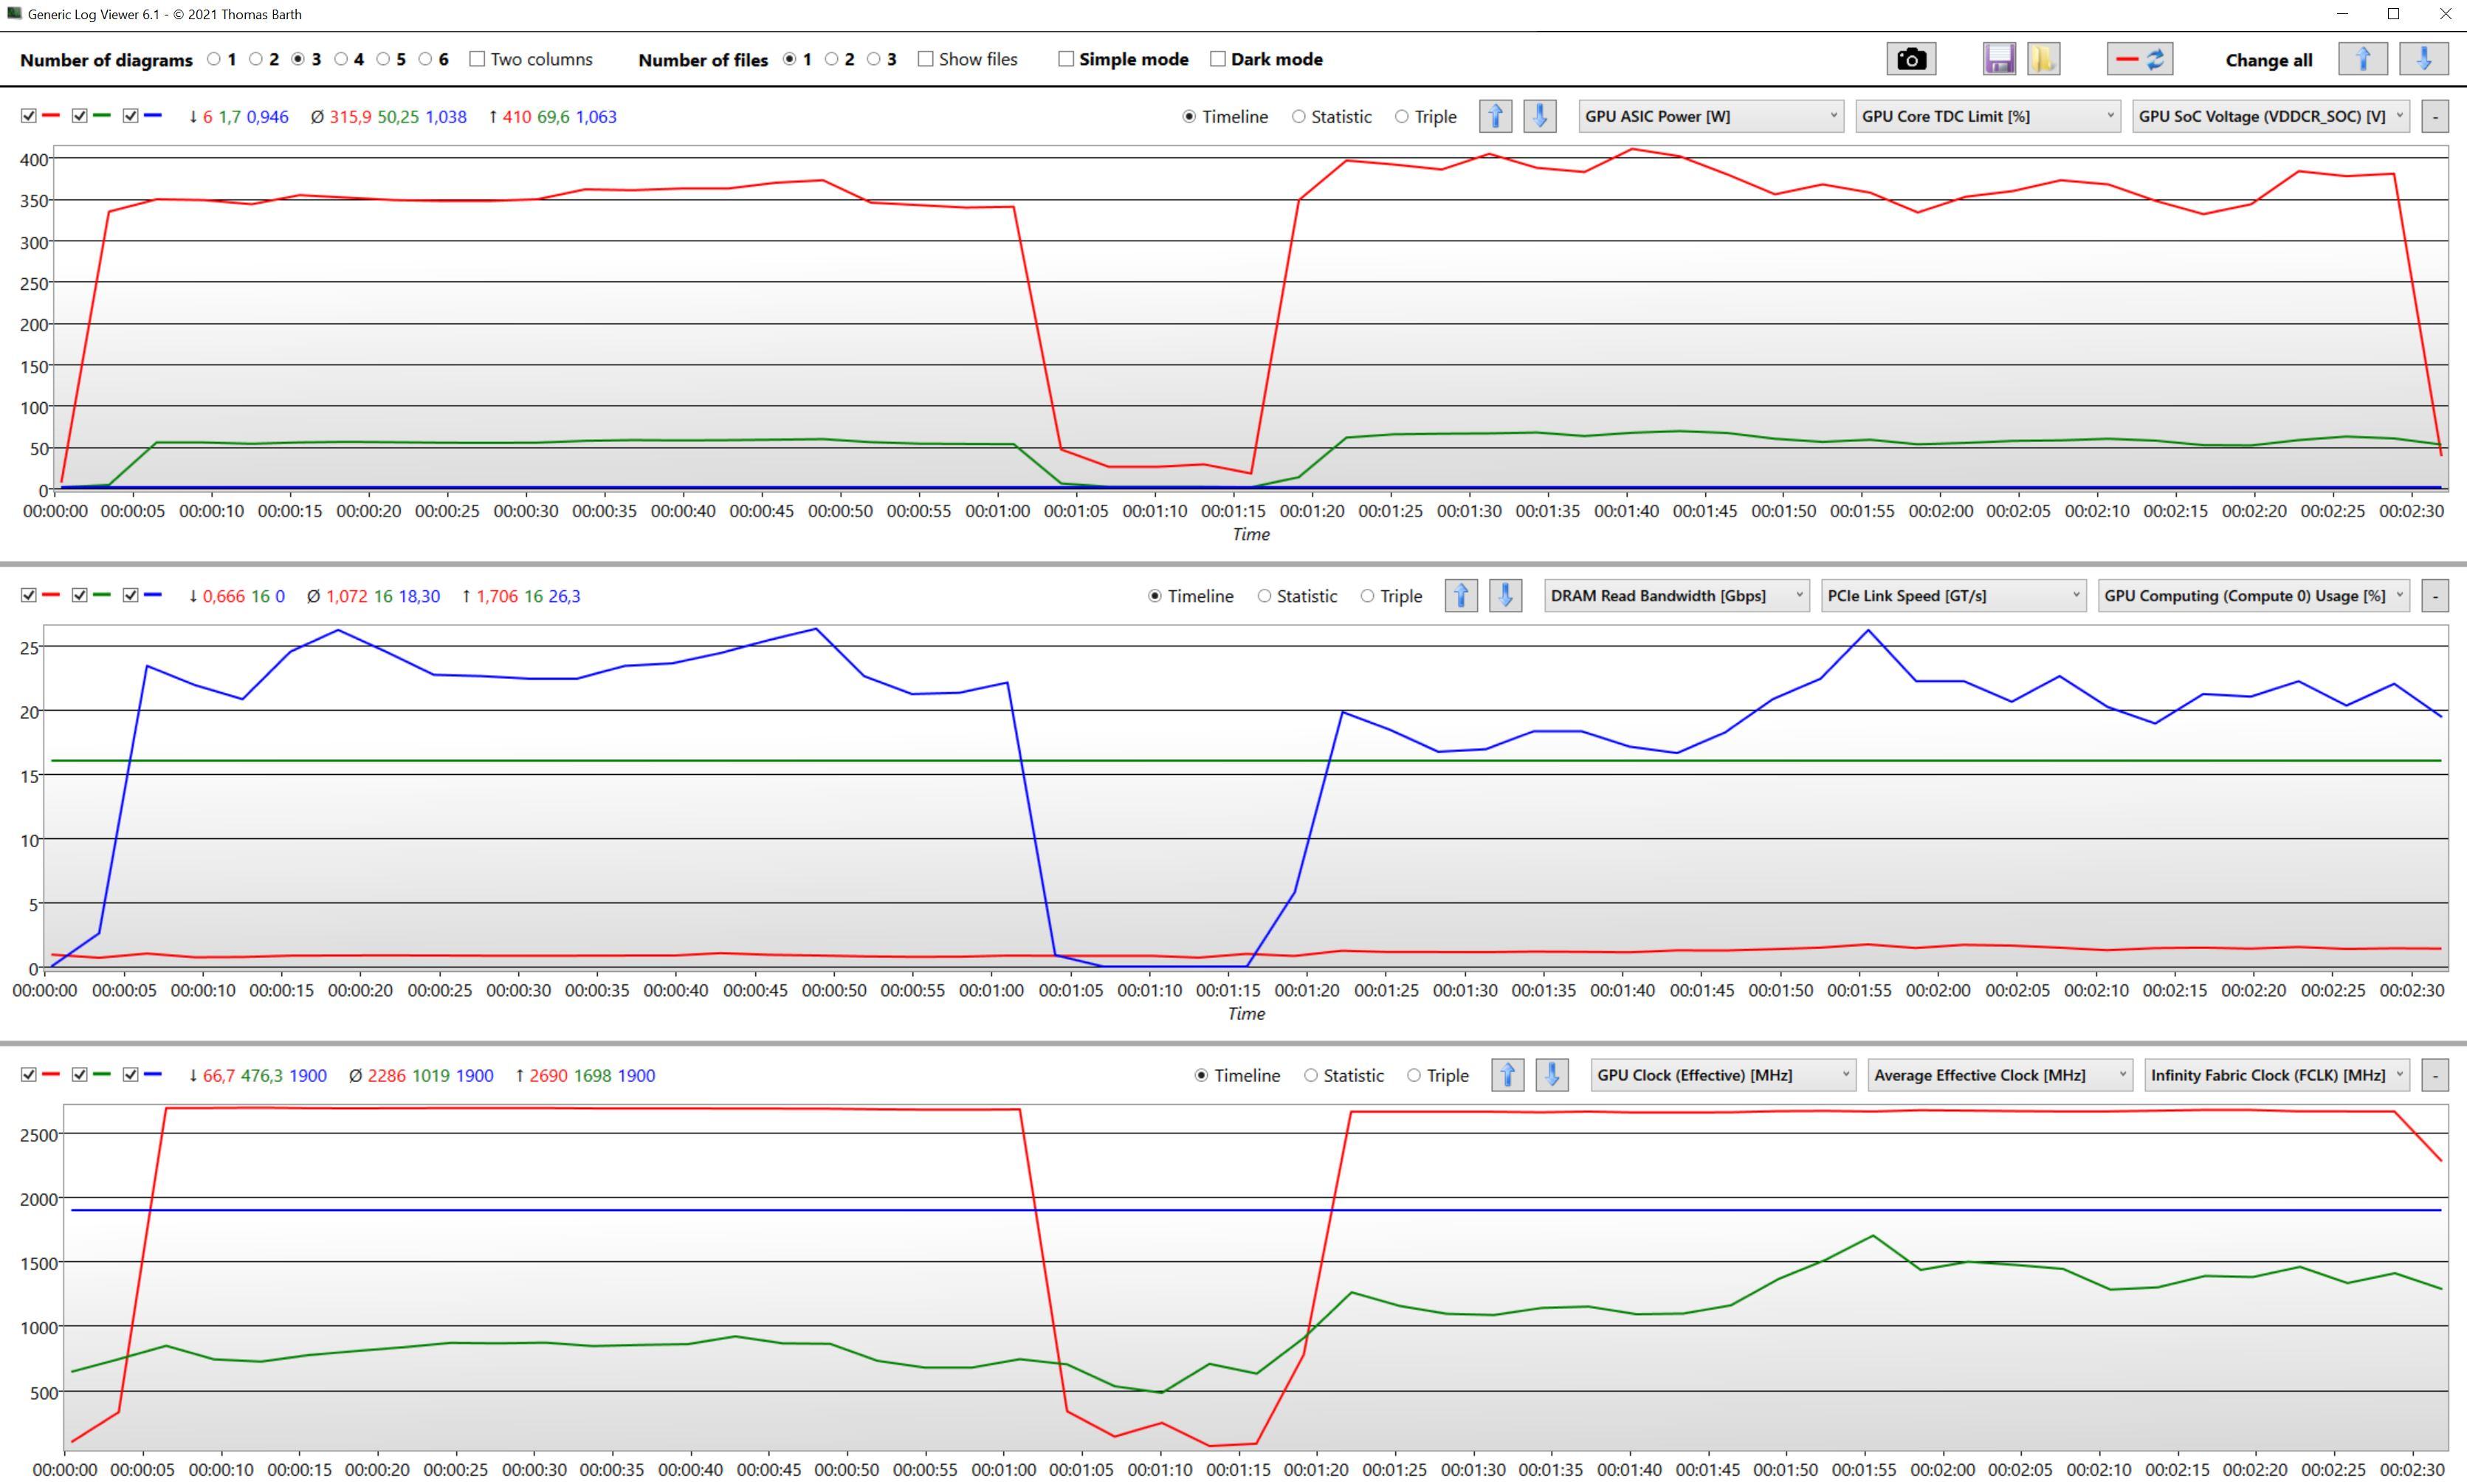Click the Change all down arrow
The height and width of the screenshot is (1484, 2467).
click(2423, 59)
